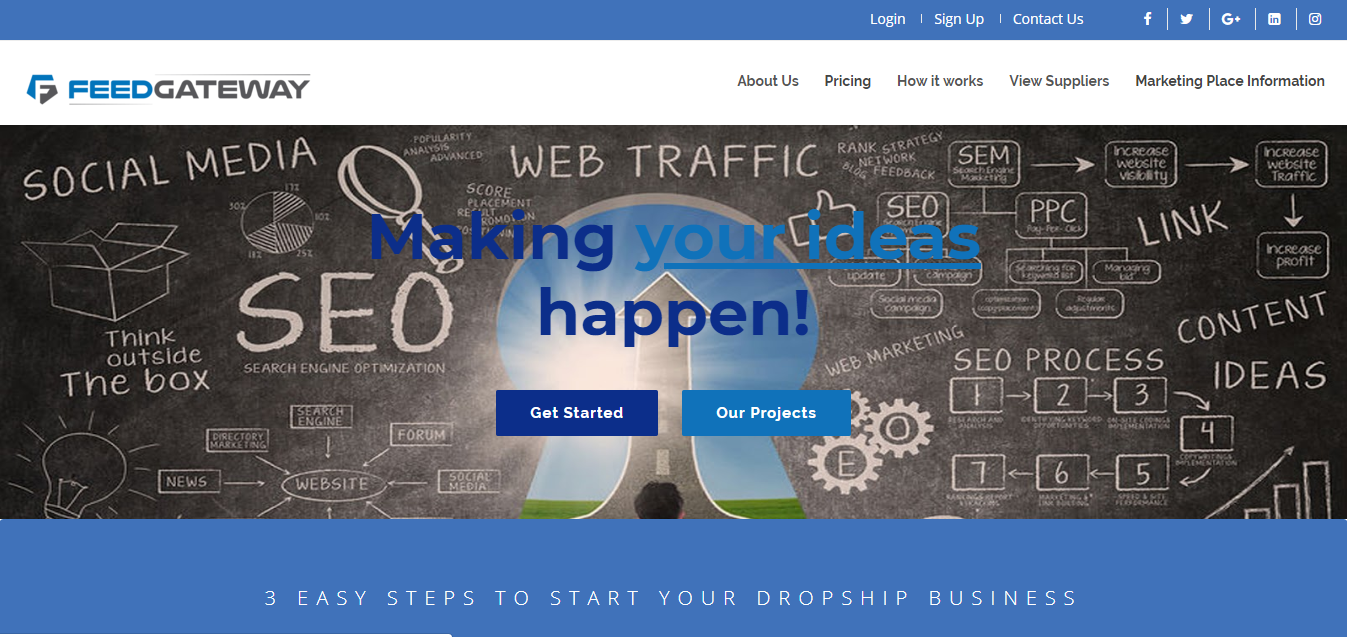Select the About Us menu item
This screenshot has width=1347, height=637.
[768, 81]
